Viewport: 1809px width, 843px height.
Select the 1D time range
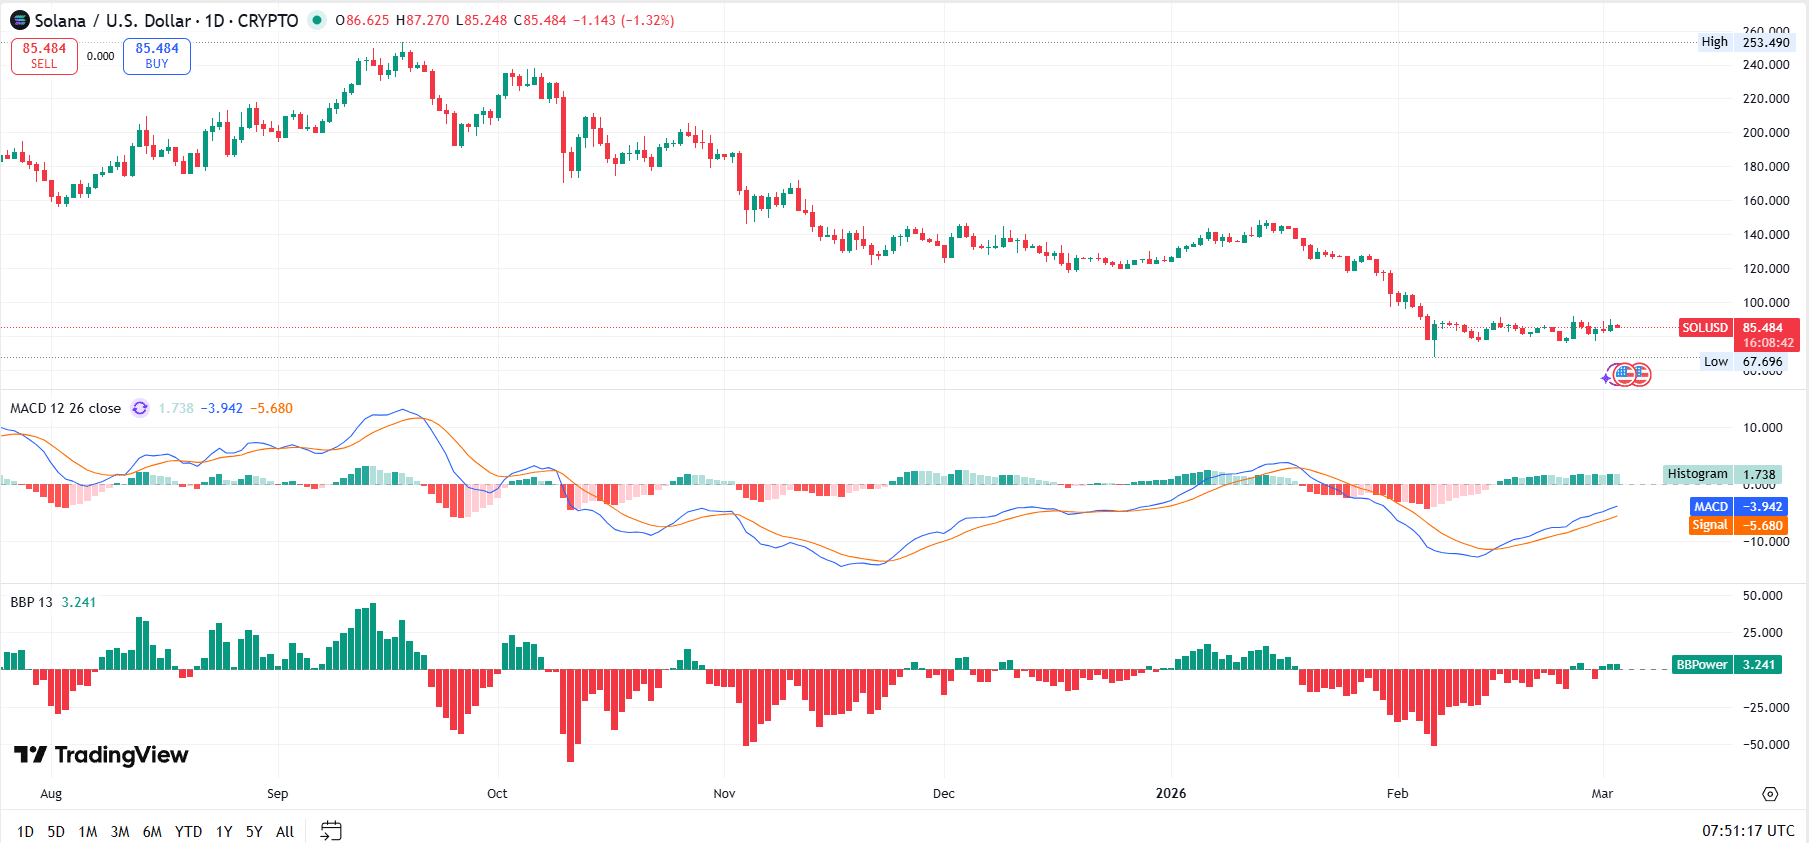click(x=25, y=831)
